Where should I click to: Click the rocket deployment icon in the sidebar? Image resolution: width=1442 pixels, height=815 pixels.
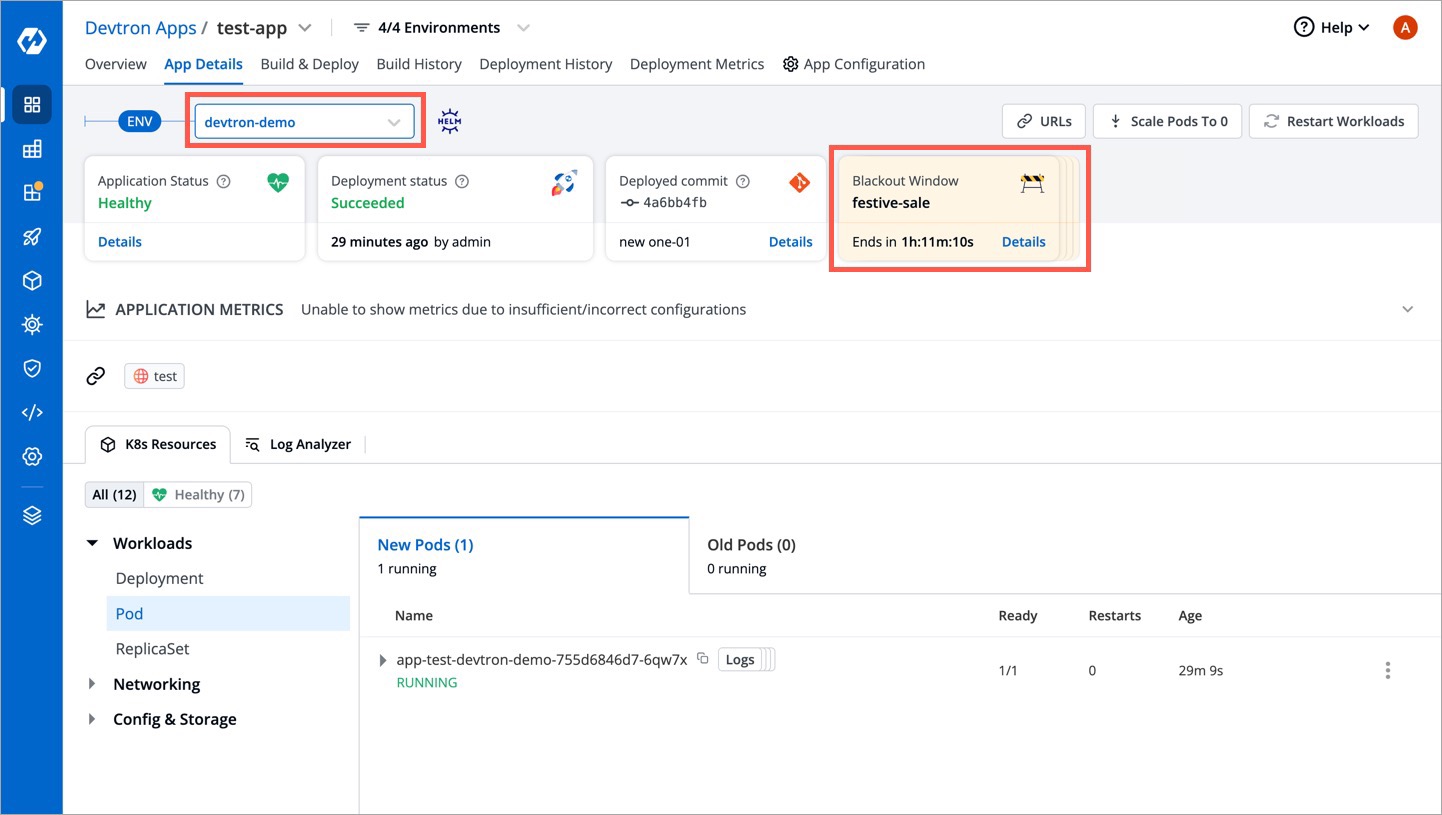click(x=32, y=237)
